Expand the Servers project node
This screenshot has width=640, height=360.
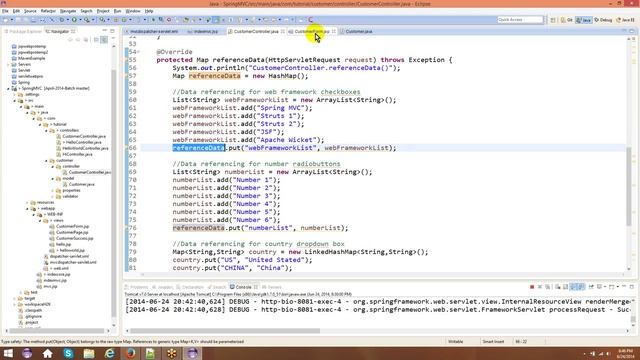[8, 64]
